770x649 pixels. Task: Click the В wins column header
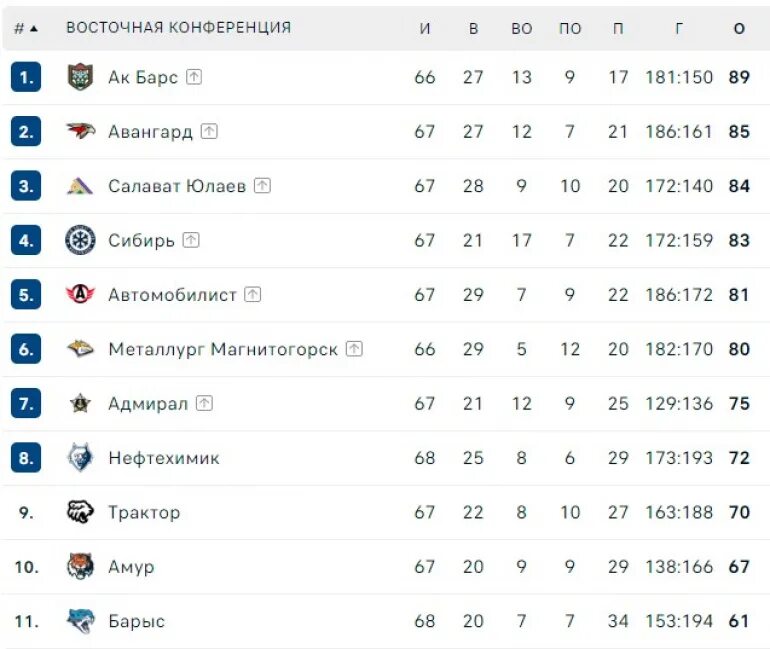[473, 28]
